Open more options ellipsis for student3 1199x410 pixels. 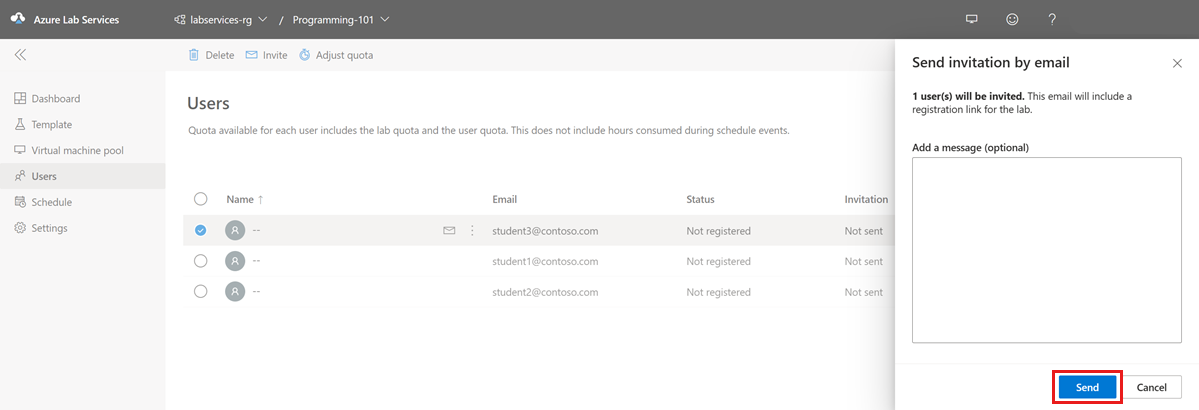[472, 231]
